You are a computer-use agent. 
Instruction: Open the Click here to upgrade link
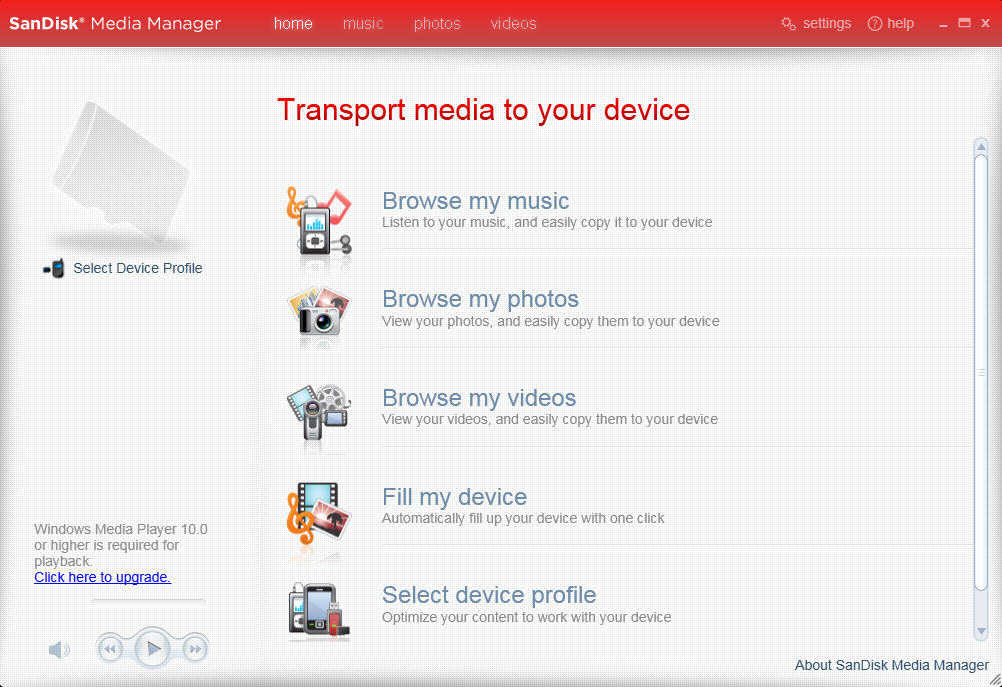point(102,577)
